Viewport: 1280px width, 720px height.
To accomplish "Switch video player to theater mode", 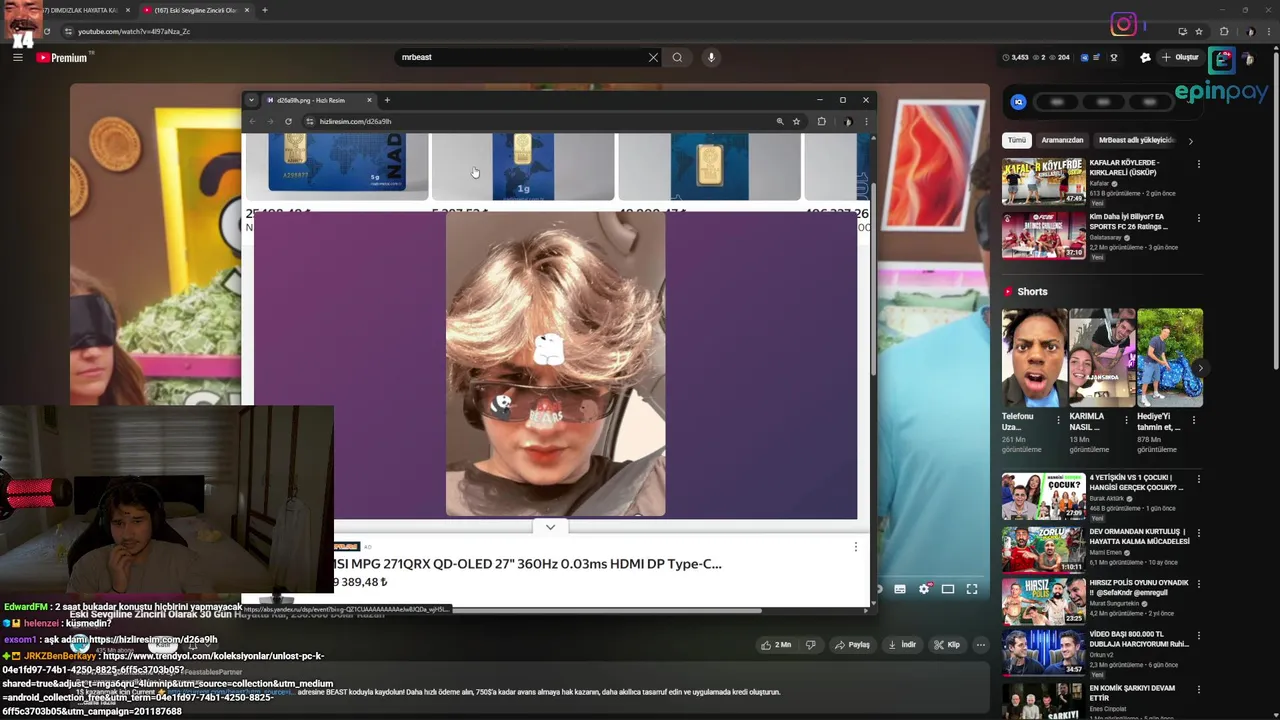I will (948, 589).
